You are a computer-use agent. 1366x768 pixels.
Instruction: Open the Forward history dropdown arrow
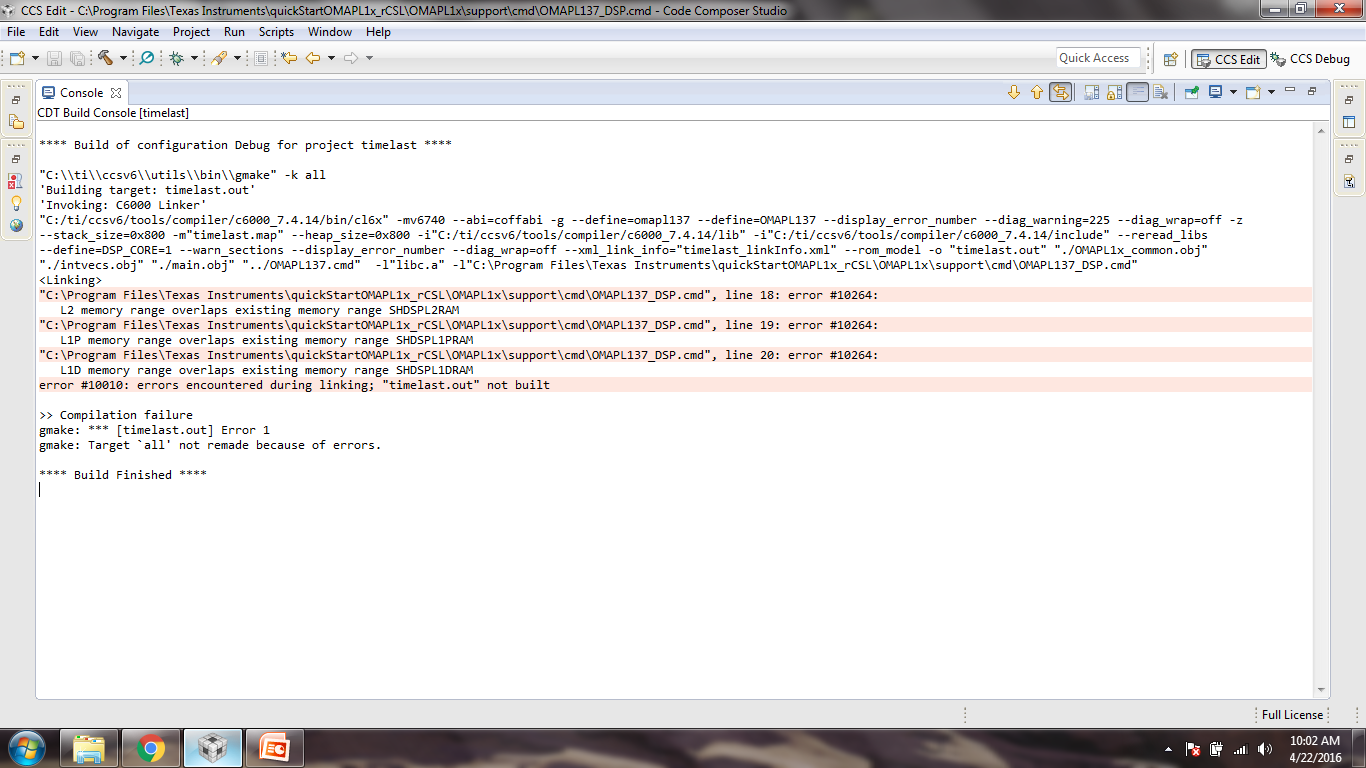369,58
